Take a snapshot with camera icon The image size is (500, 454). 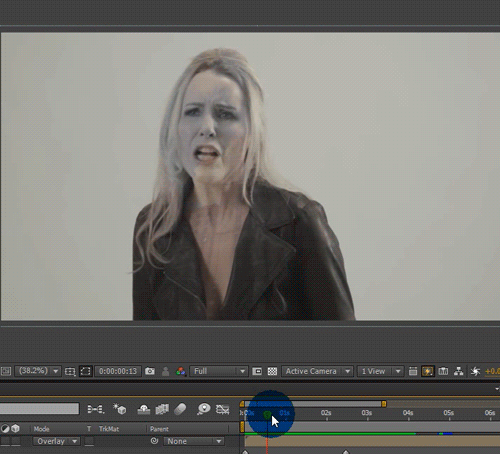pyautogui.click(x=150, y=371)
